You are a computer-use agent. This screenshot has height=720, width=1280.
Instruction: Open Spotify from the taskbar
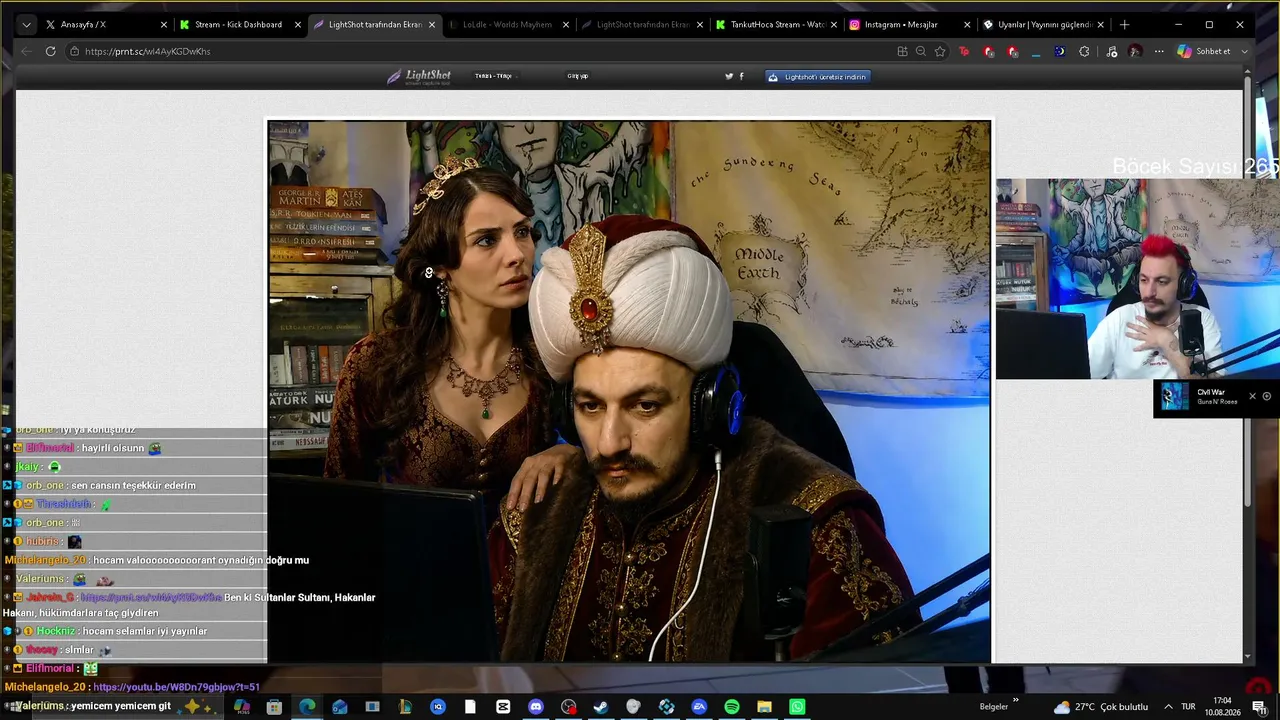pos(732,707)
